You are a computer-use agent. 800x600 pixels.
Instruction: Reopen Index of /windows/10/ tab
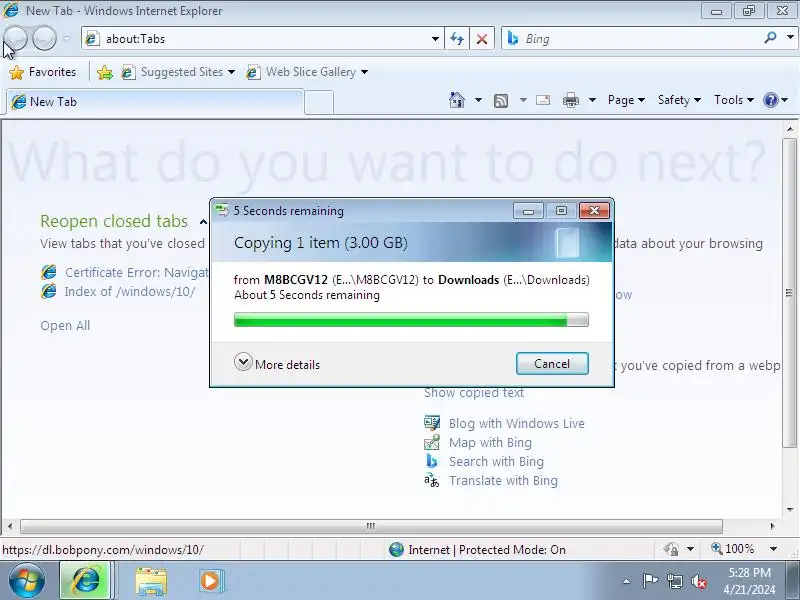tap(130, 292)
